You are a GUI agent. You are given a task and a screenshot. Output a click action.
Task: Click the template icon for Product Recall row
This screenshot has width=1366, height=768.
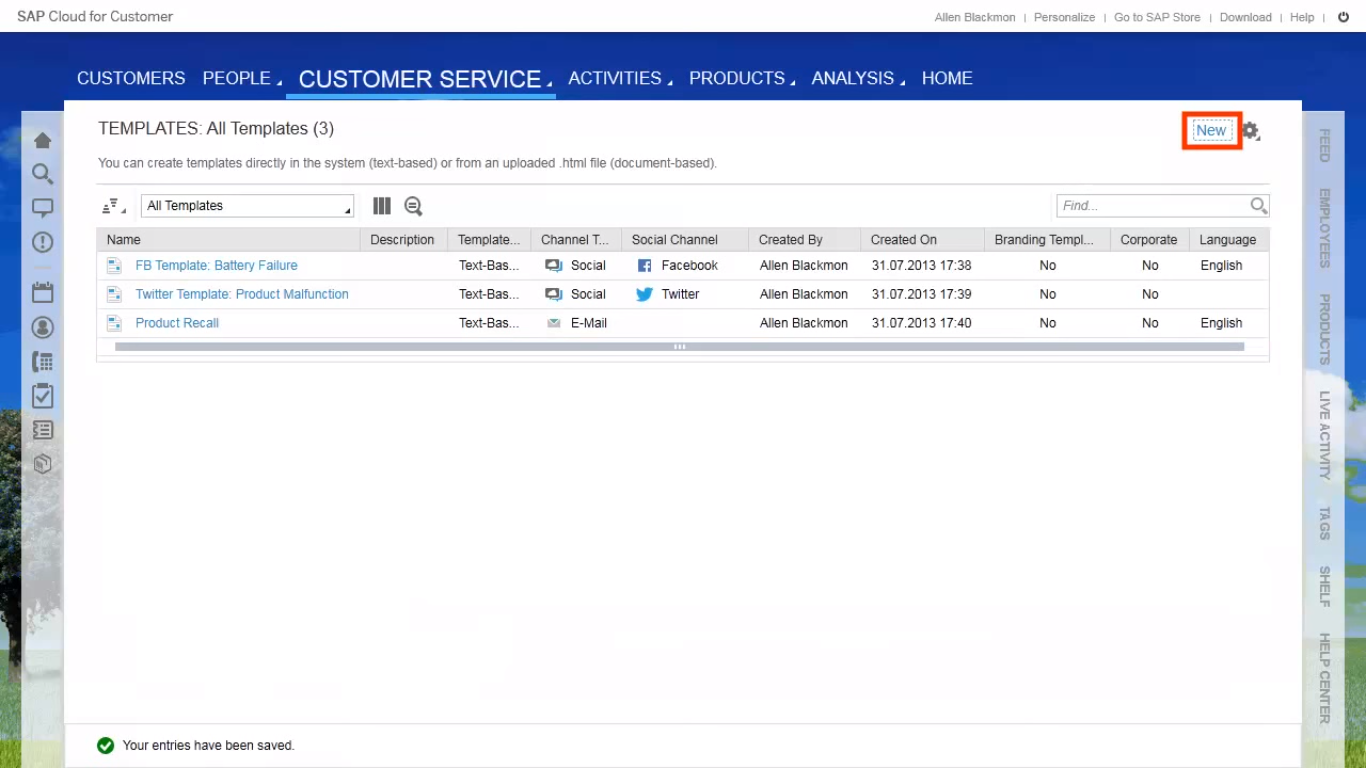click(115, 324)
